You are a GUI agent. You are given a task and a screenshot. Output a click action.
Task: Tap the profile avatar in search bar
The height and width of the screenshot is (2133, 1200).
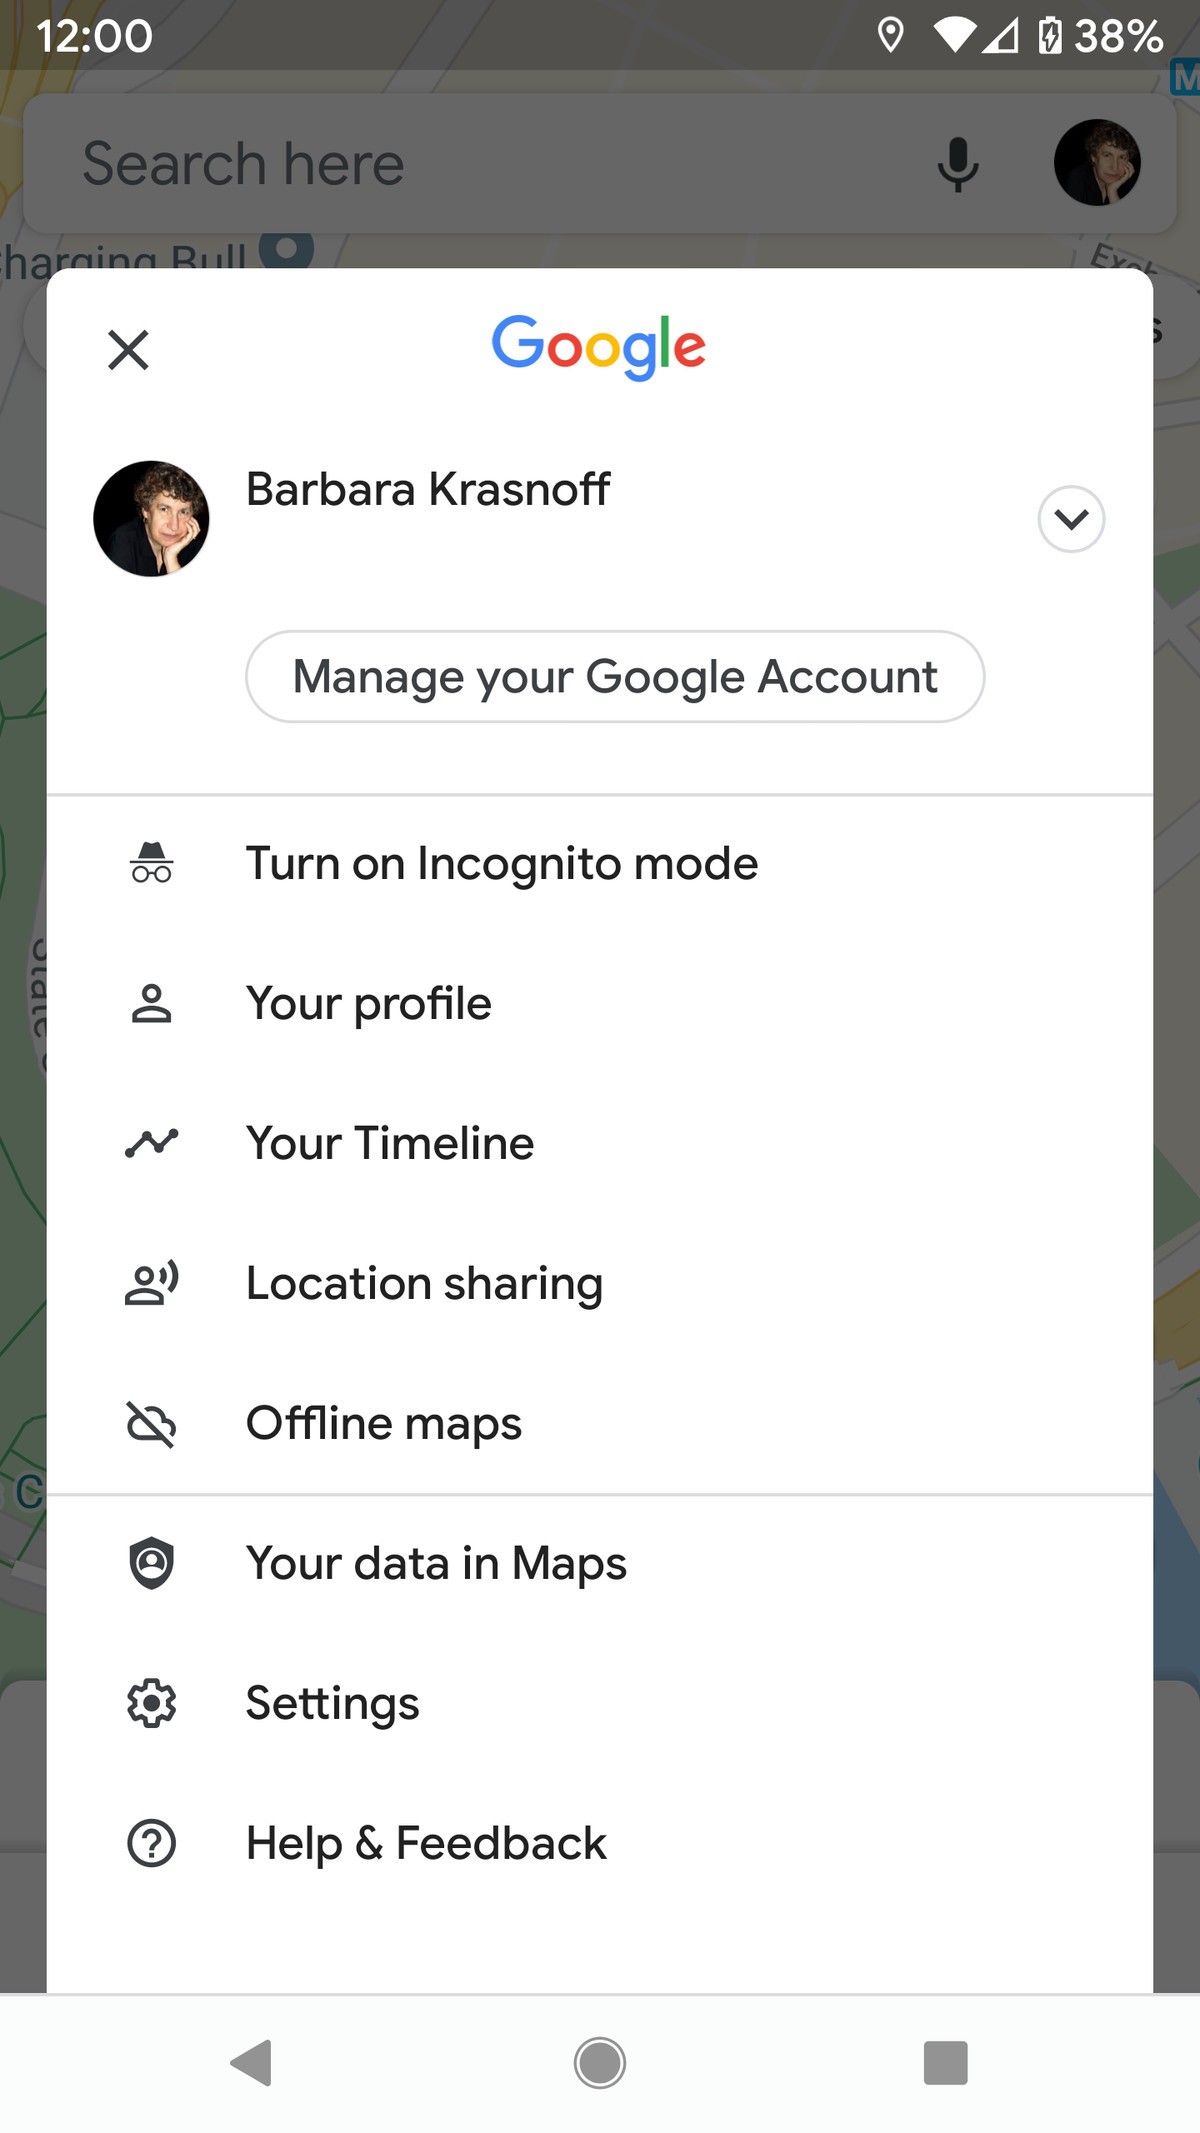click(1097, 163)
